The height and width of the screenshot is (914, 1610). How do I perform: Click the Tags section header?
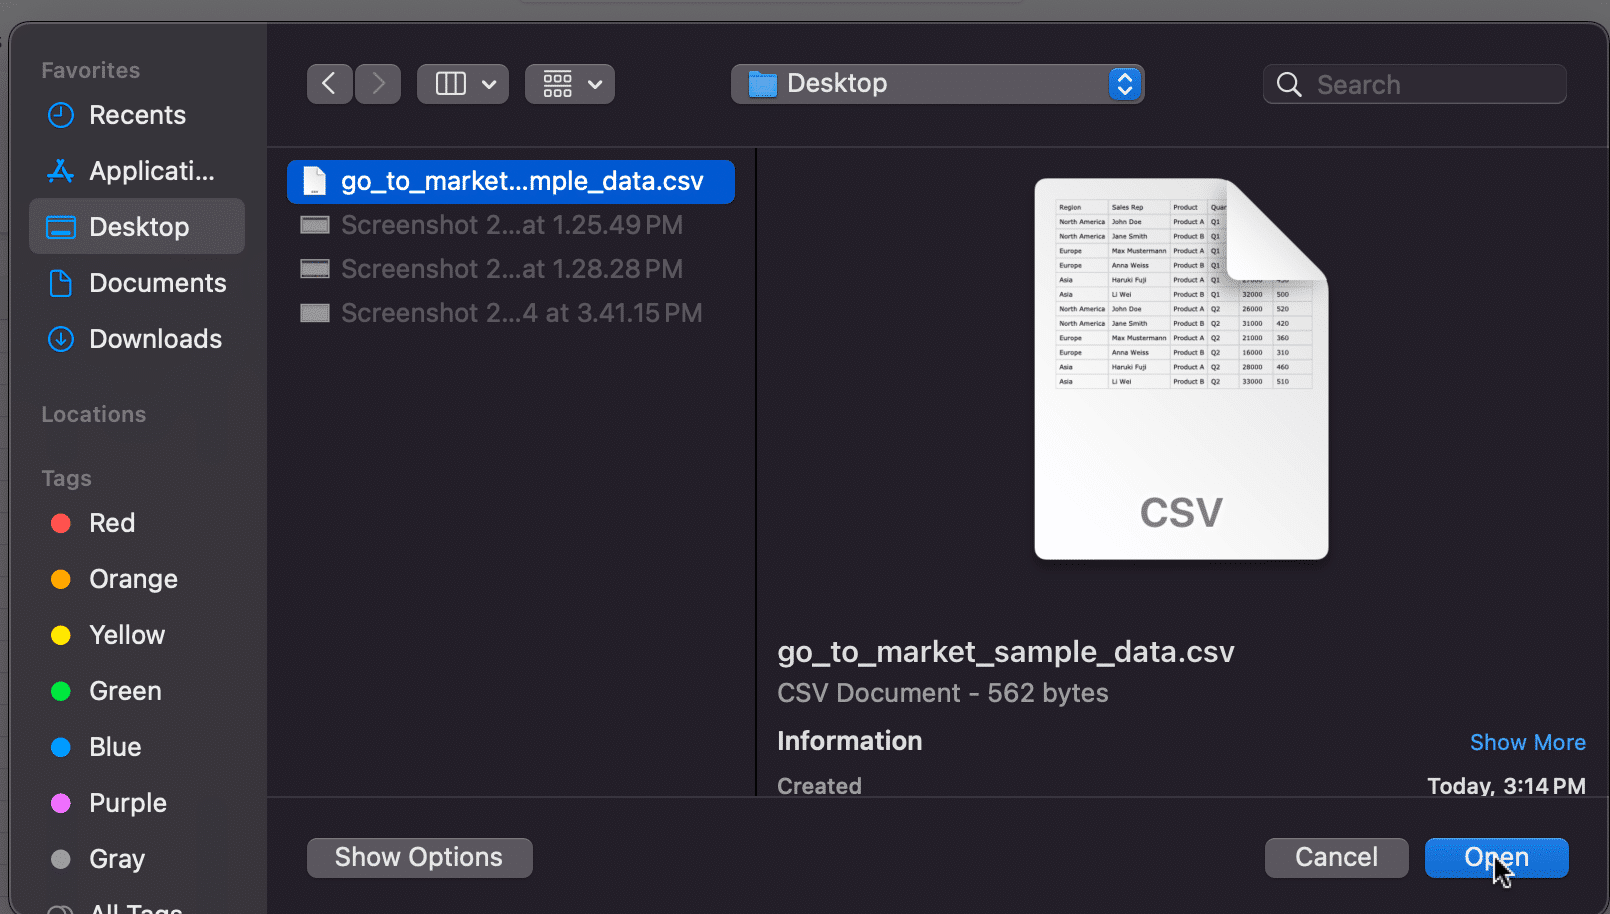66,478
